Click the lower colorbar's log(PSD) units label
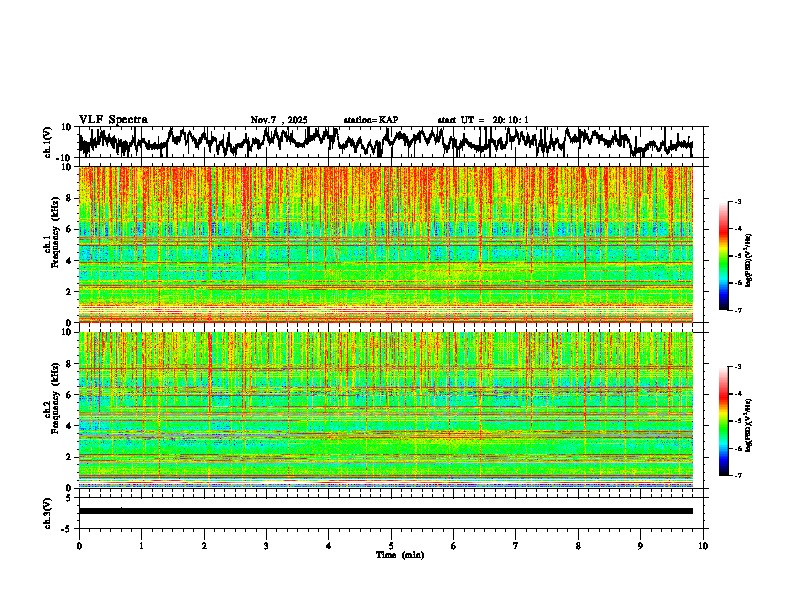This screenshot has width=792, height=612. tap(748, 425)
